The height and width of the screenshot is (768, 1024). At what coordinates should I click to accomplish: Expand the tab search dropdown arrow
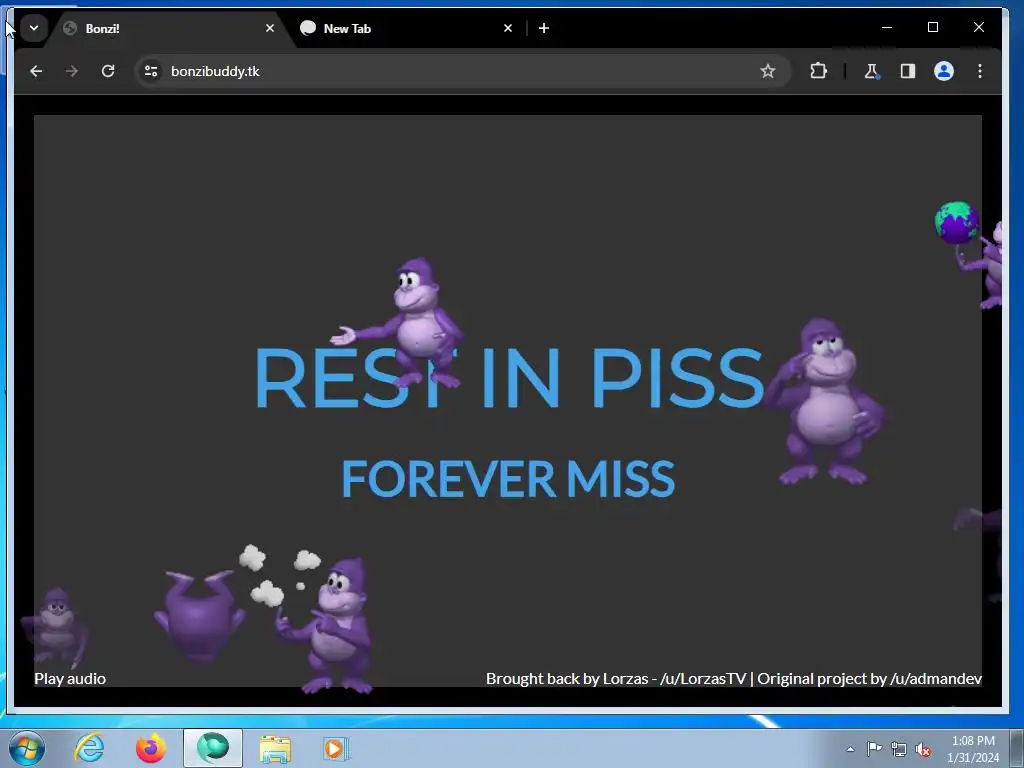(34, 28)
